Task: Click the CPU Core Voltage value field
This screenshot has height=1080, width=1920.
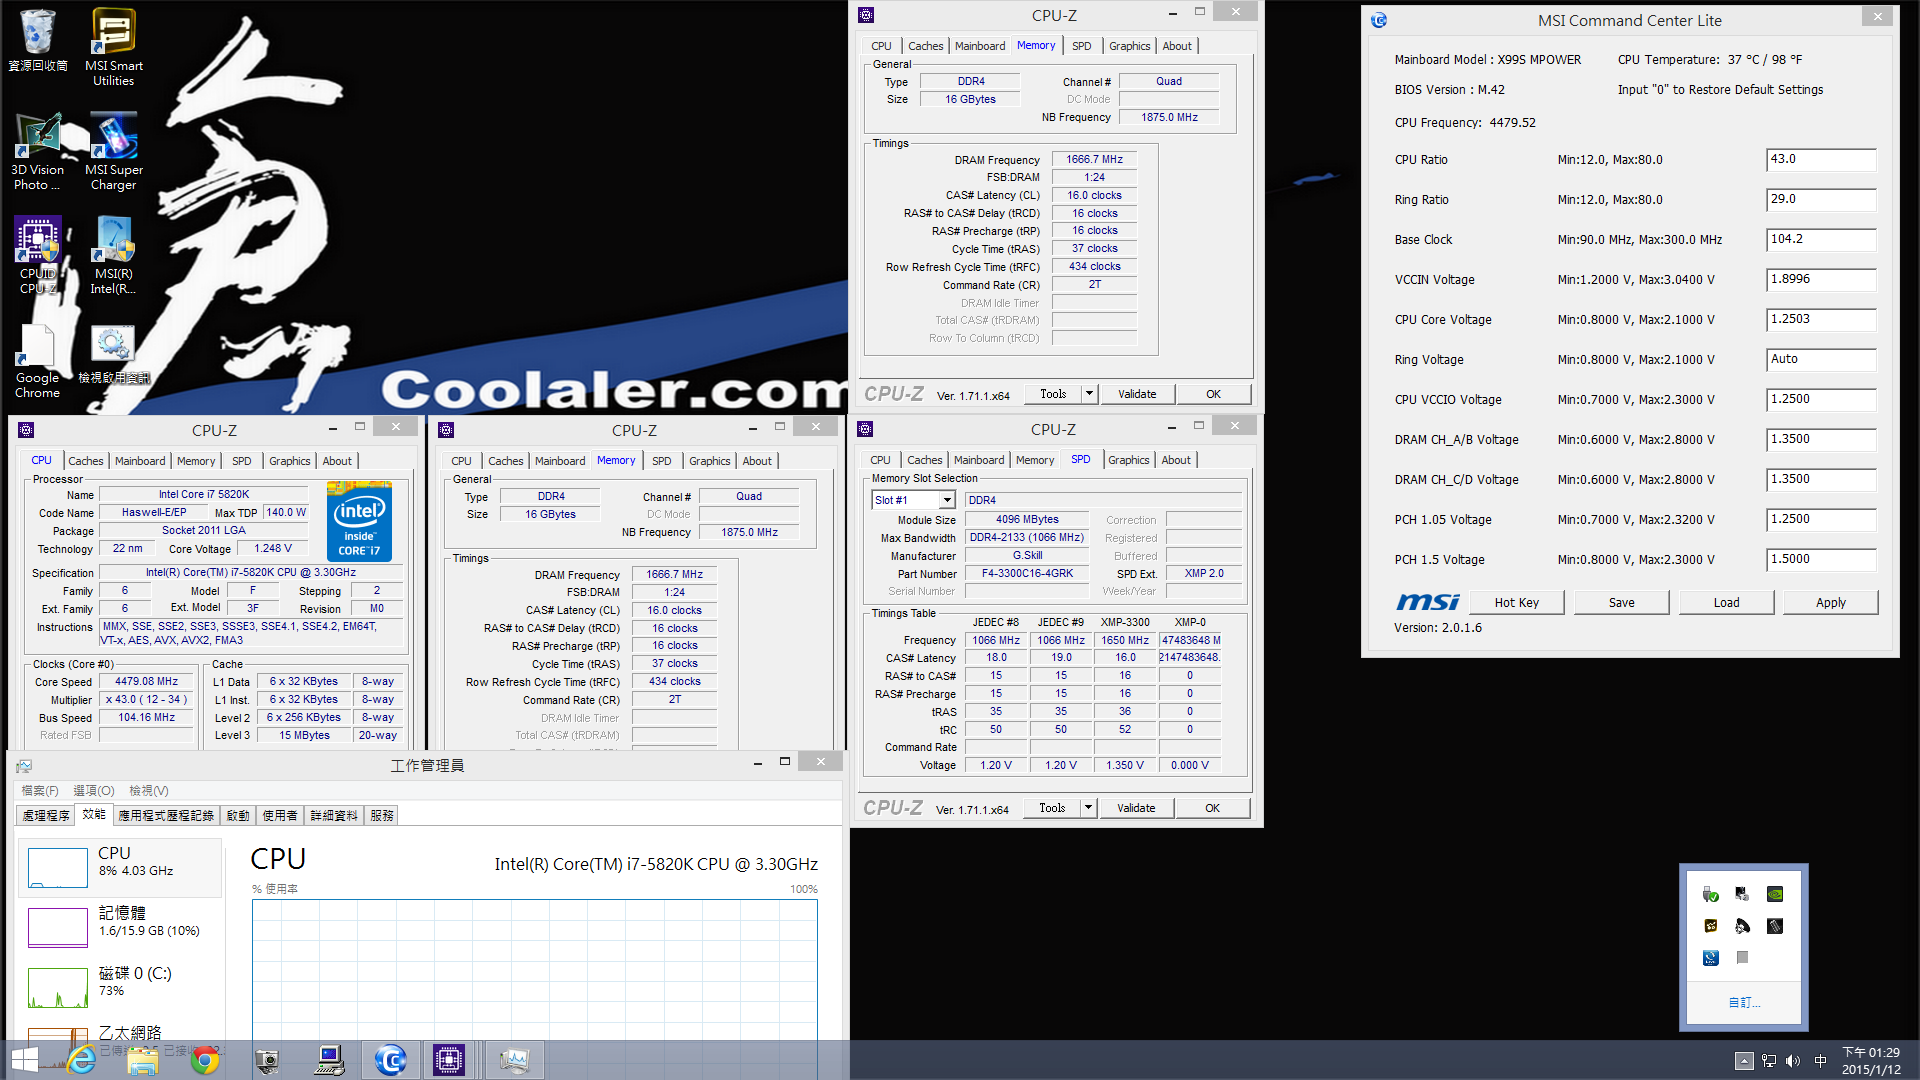Action: tap(1820, 320)
